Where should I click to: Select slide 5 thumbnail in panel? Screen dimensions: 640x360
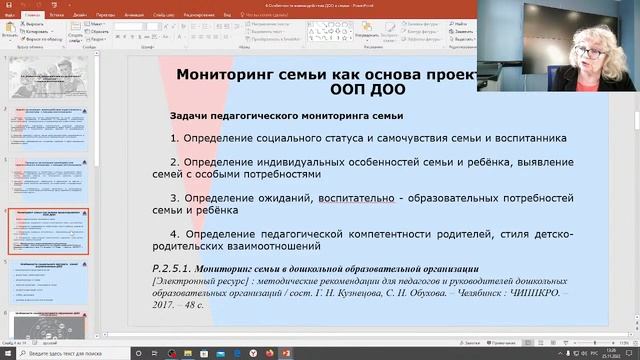pyautogui.click(x=48, y=282)
